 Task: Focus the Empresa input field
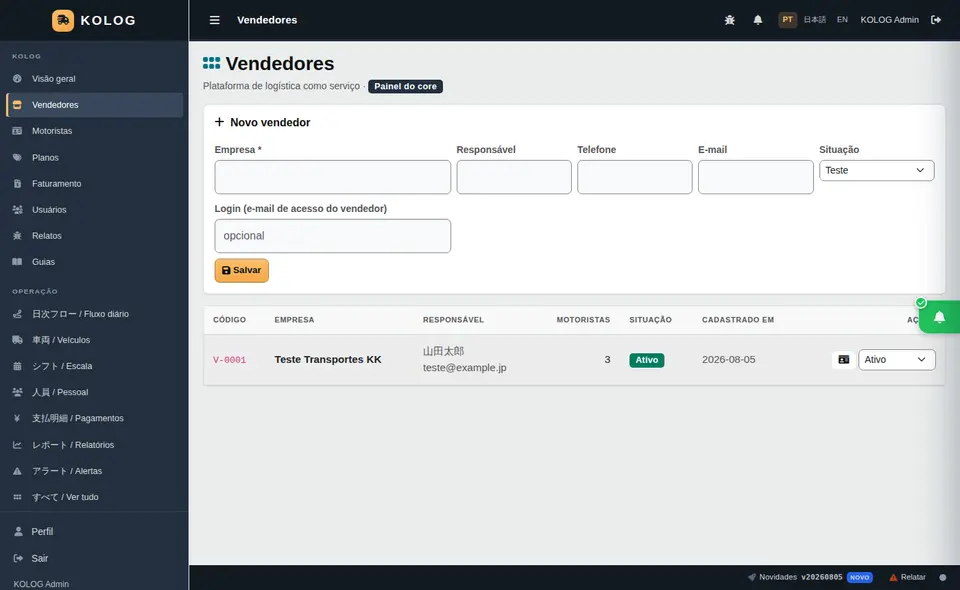pyautogui.click(x=332, y=177)
